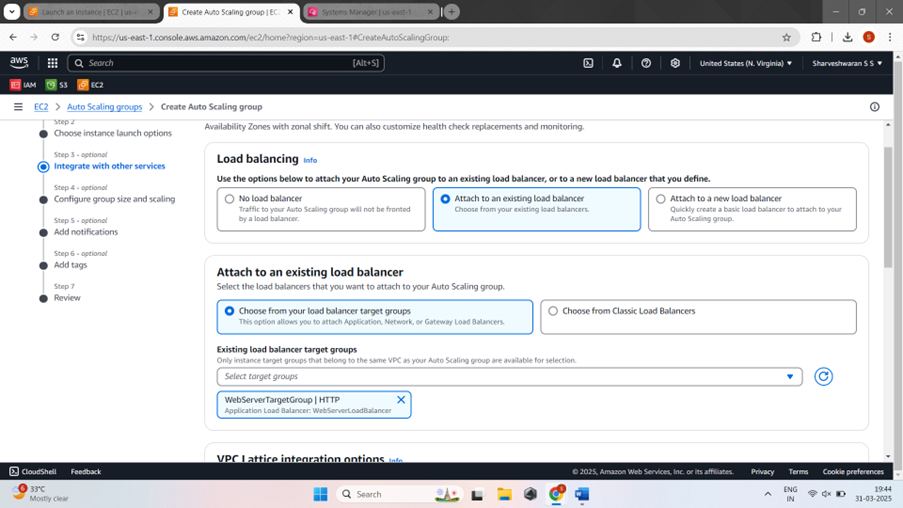
Task: Open Chrome three-dot menu
Action: tap(890, 37)
